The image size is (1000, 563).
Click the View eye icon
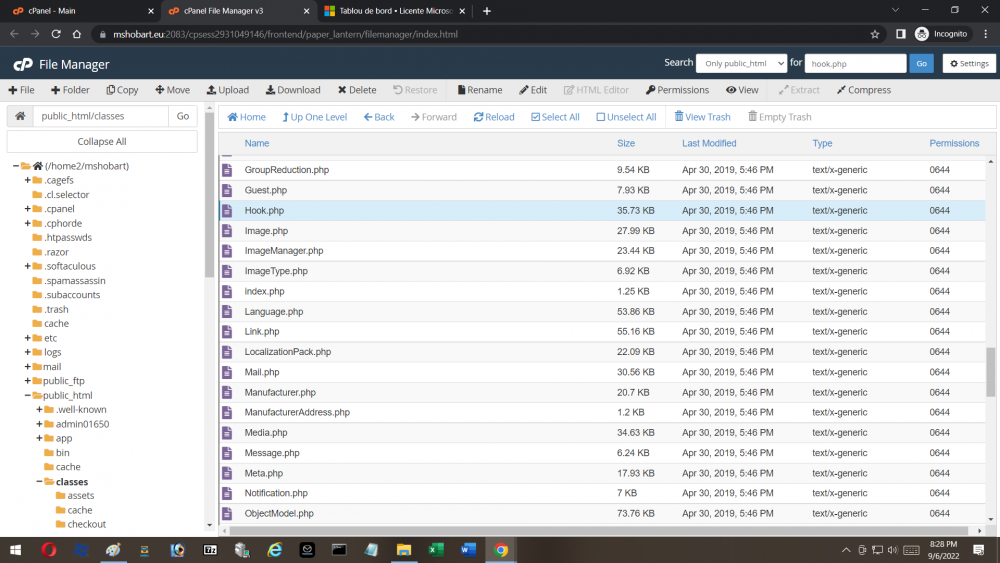(731, 90)
